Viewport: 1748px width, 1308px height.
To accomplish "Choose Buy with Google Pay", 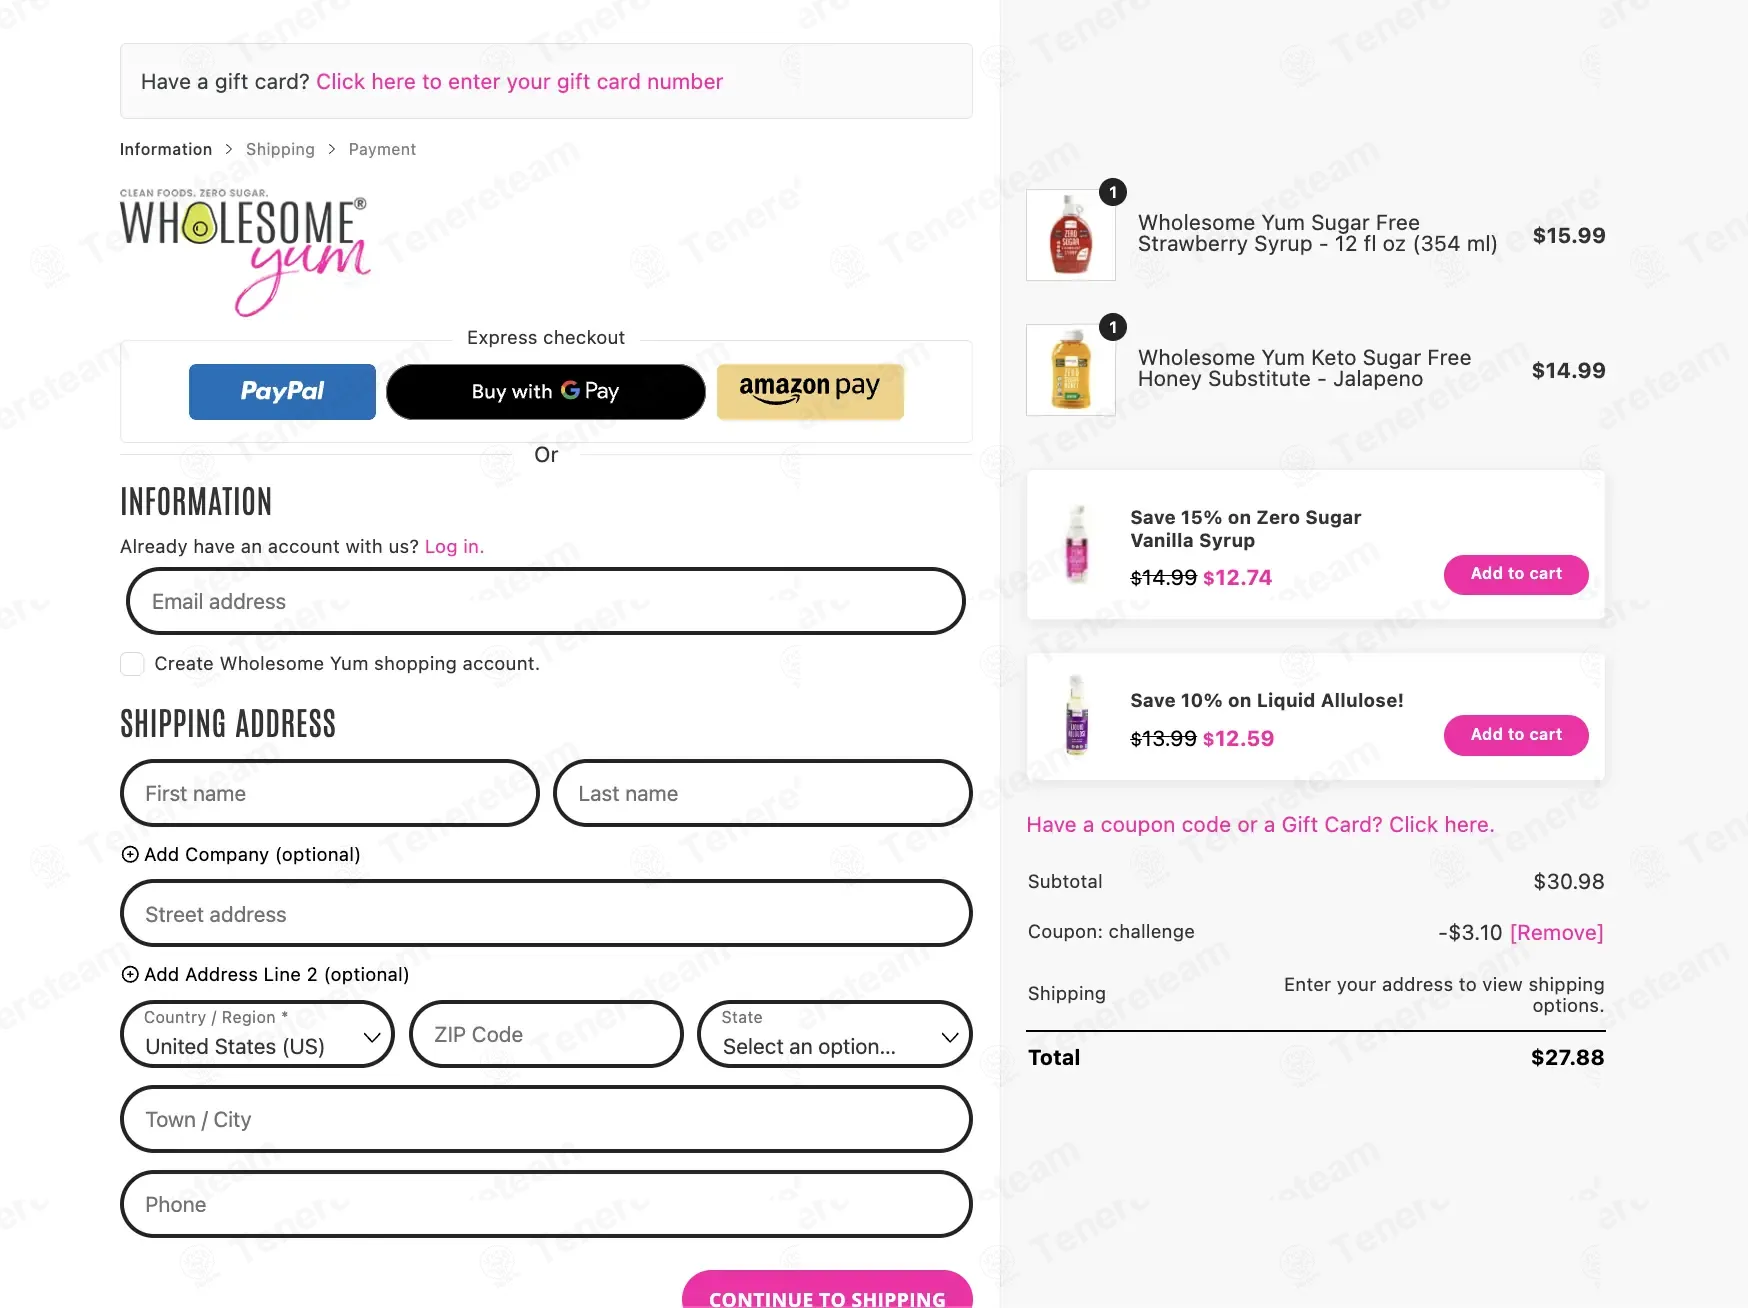I will pyautogui.click(x=546, y=392).
